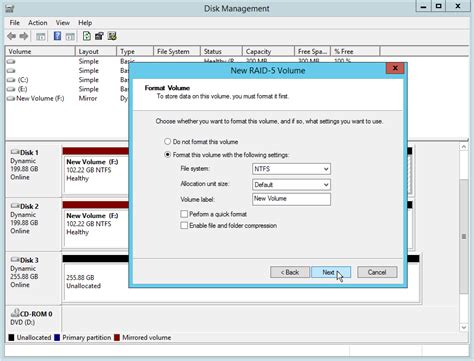Click the scrollbar up arrow in disk pane
The width and height of the screenshot is (474, 361).
[464, 147]
